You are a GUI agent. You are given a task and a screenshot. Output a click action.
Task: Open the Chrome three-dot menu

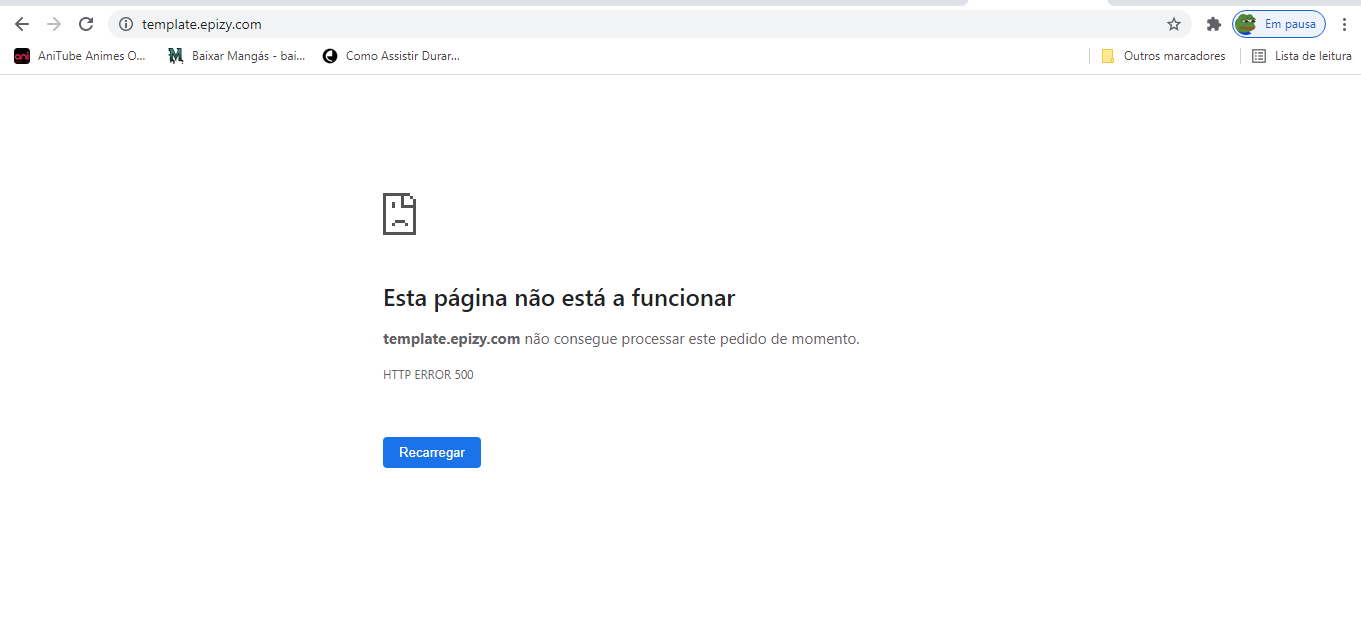click(x=1344, y=24)
